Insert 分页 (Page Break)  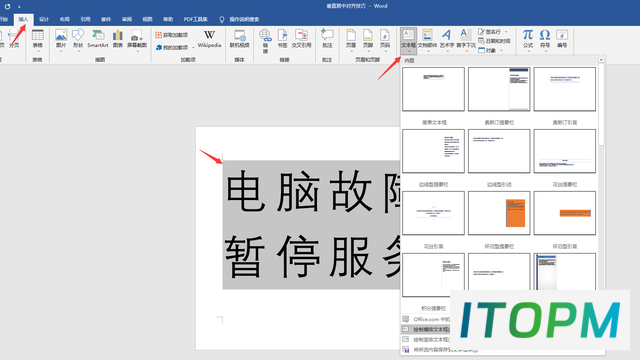pyautogui.click(x=14, y=40)
